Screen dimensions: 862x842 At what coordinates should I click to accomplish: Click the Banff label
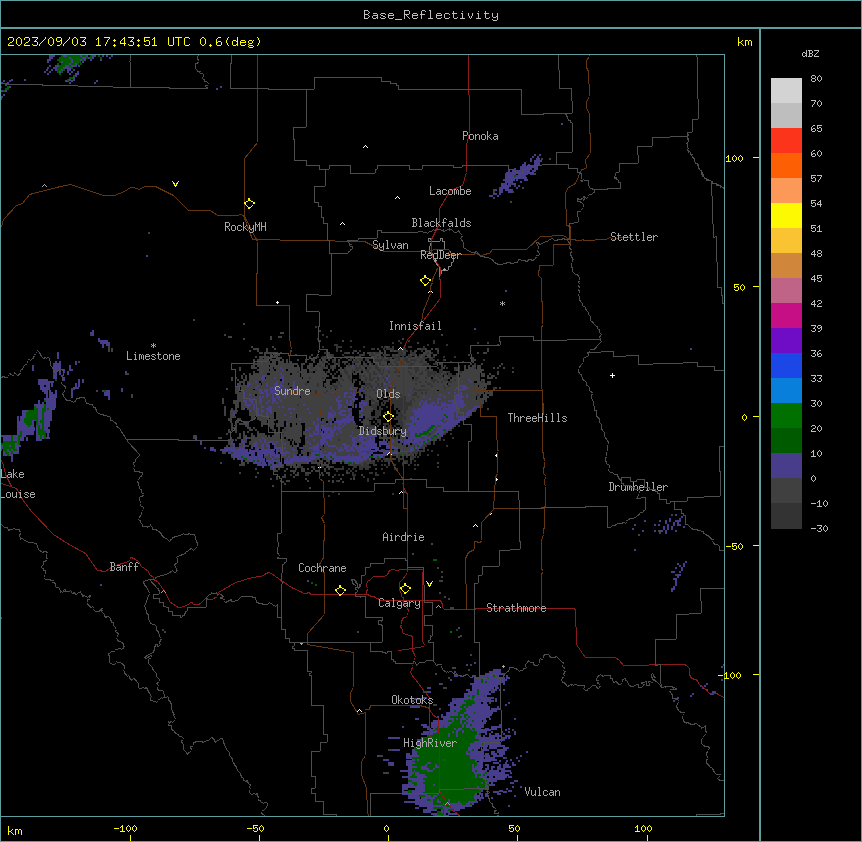click(x=124, y=567)
